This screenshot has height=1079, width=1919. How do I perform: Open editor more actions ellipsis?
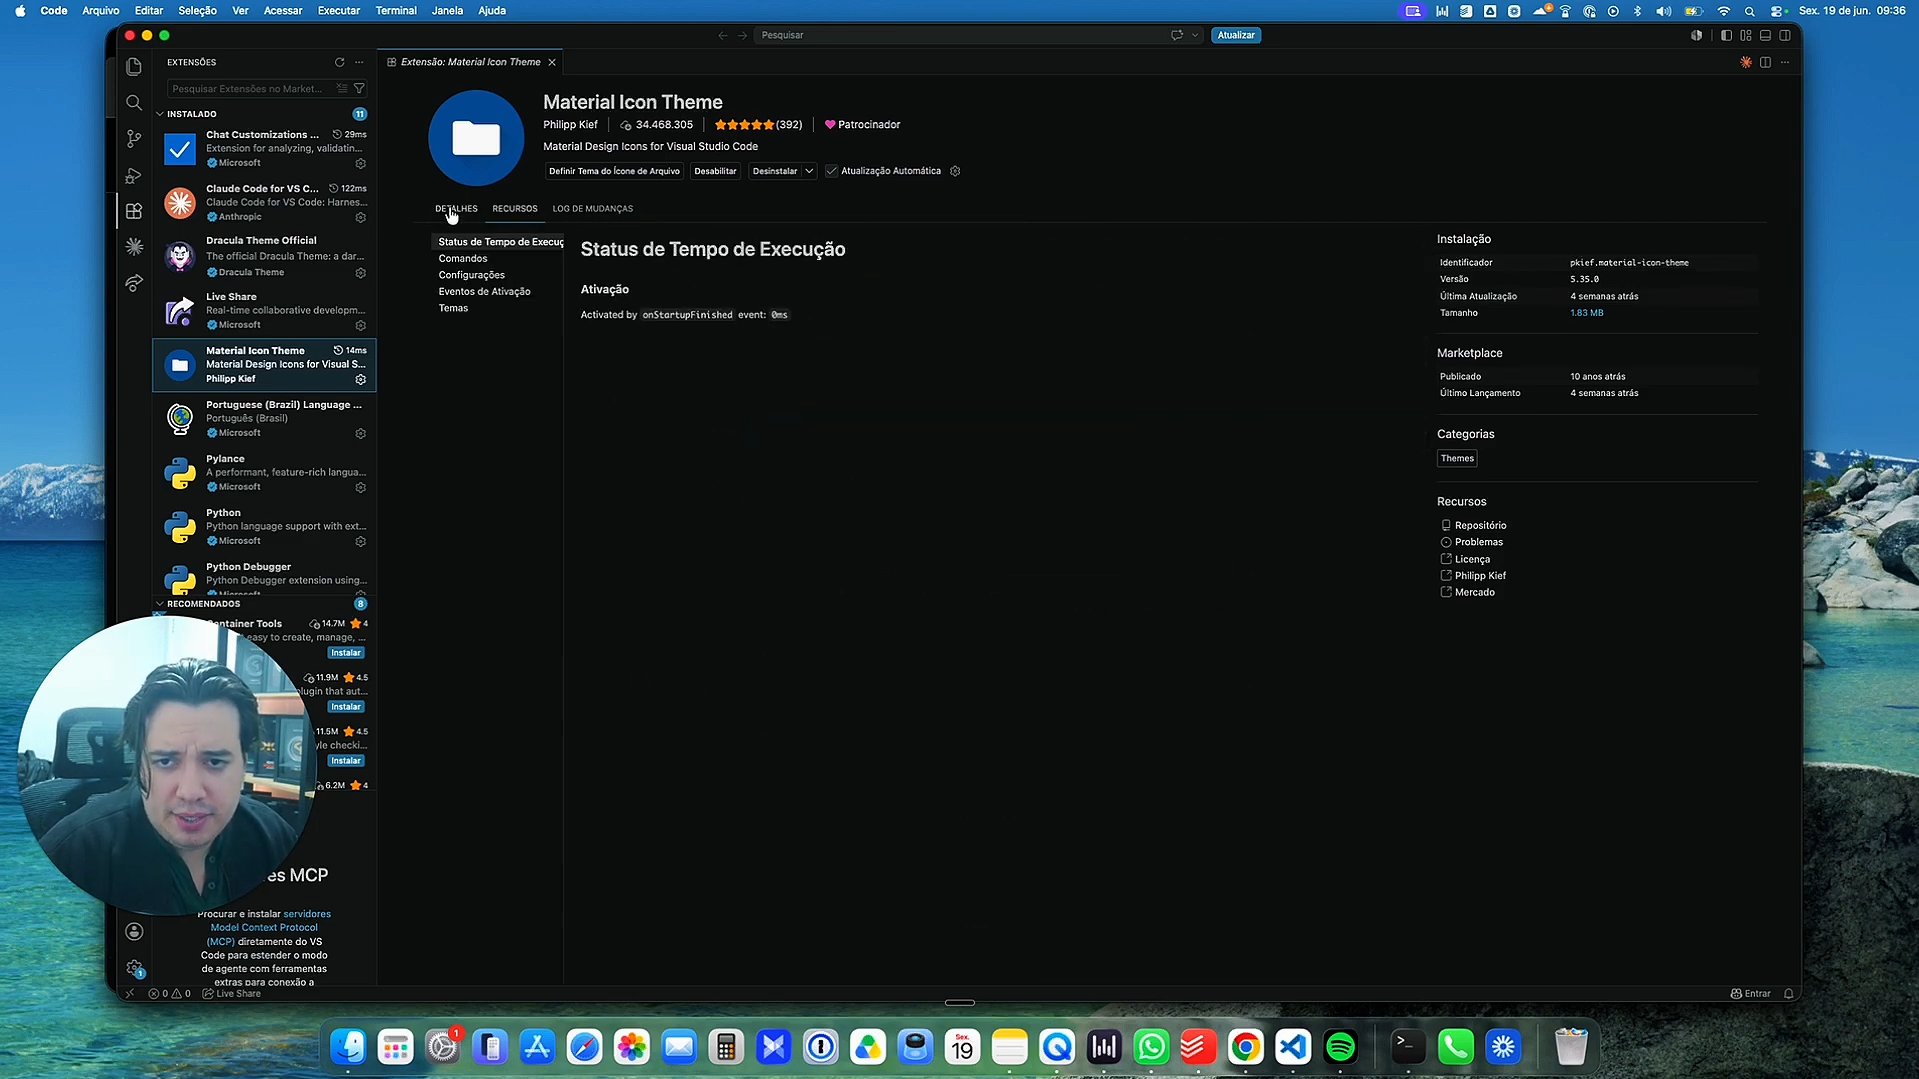click(x=1785, y=62)
